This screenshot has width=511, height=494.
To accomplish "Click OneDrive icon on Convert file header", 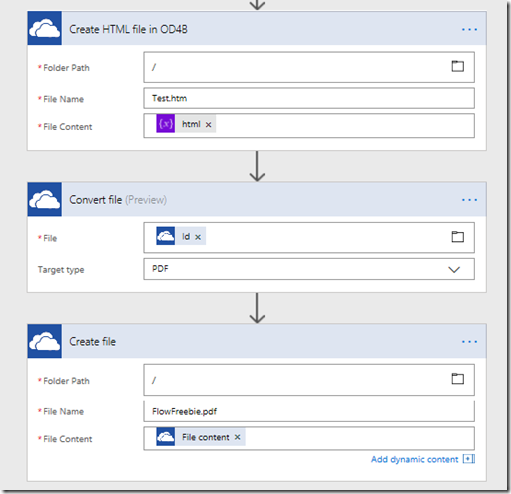I will click(x=44, y=199).
